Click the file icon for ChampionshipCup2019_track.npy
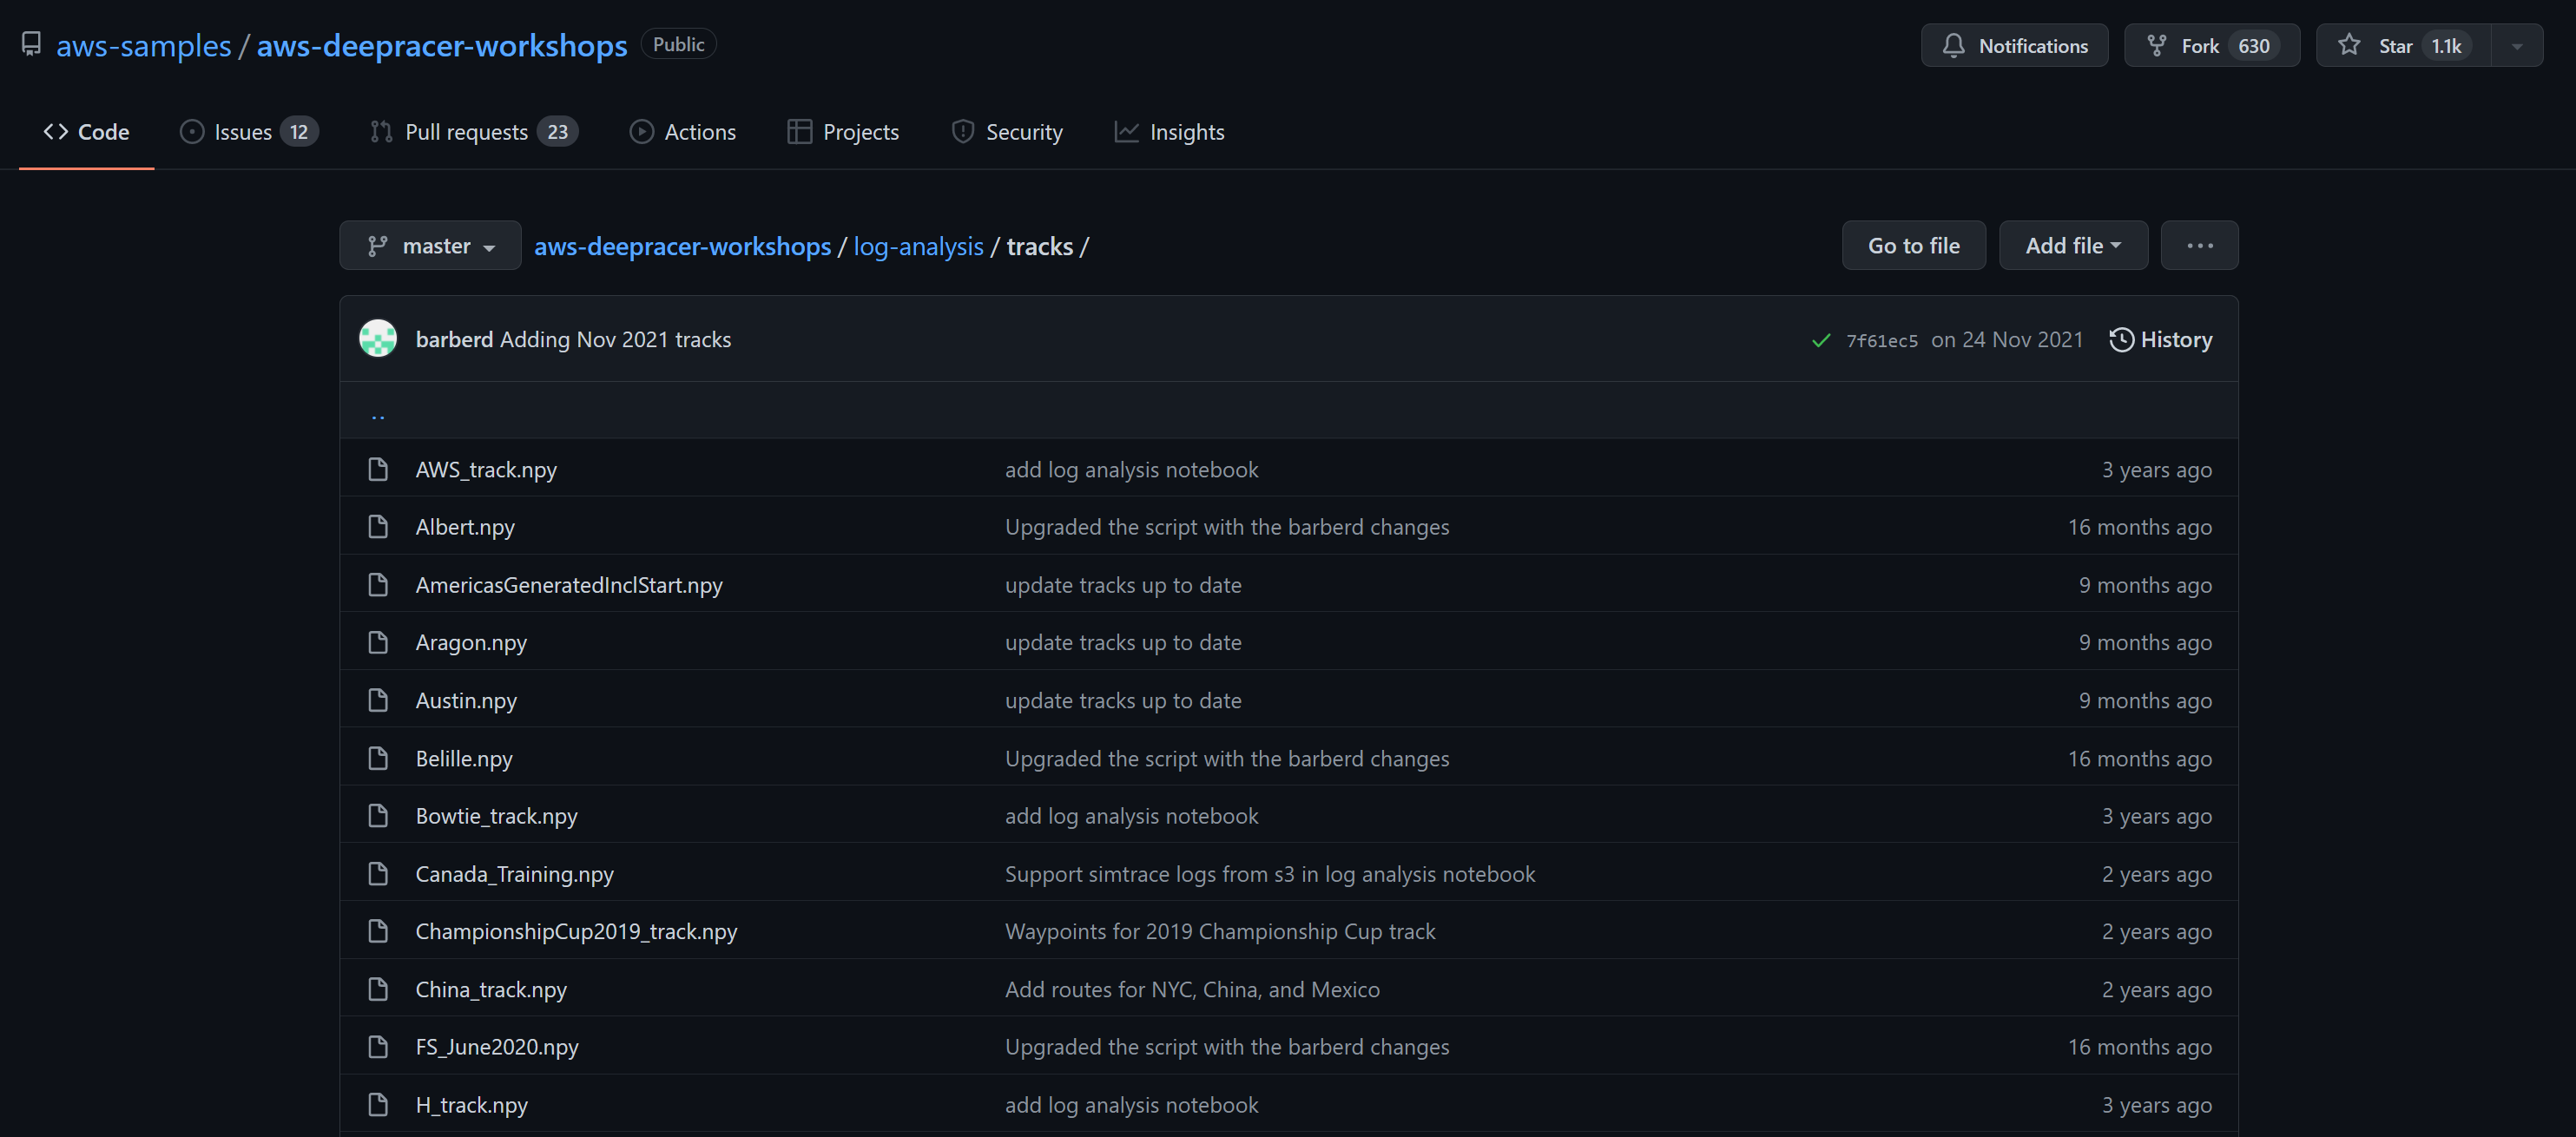The width and height of the screenshot is (2576, 1137). 378,931
